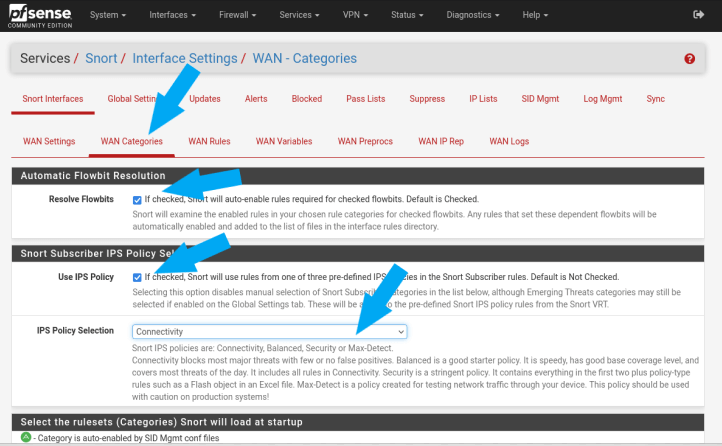The width and height of the screenshot is (722, 446).
Task: Click the WAN - Categories breadcrumb link
Action: [x=305, y=58]
